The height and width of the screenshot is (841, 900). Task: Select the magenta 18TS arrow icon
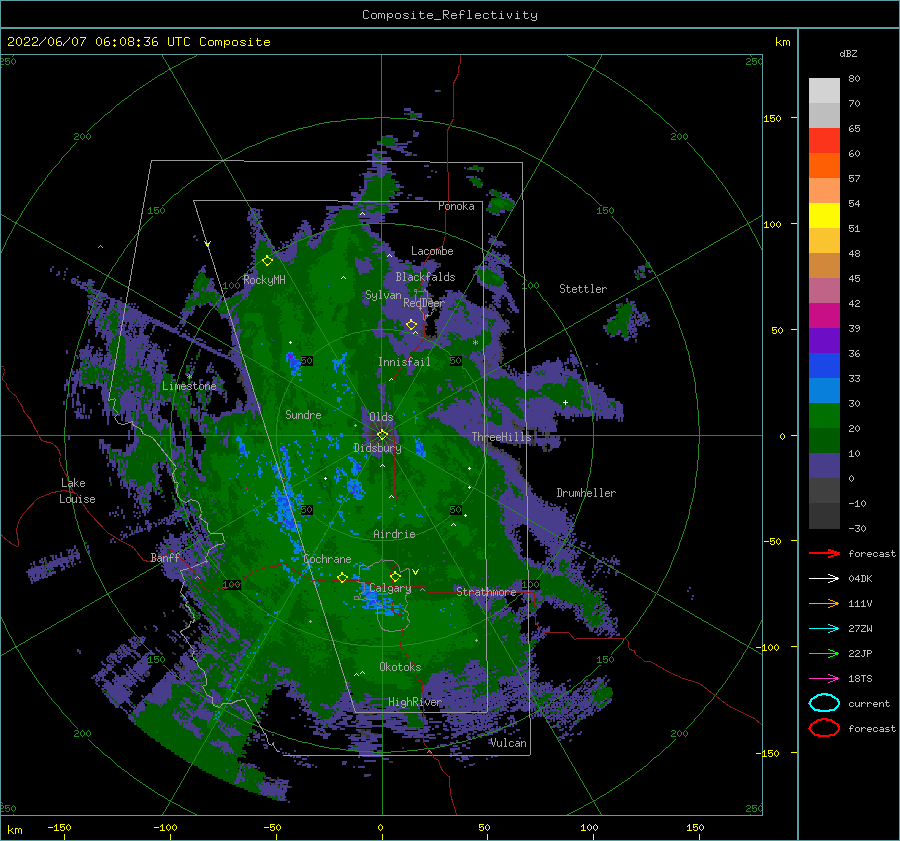(x=824, y=679)
